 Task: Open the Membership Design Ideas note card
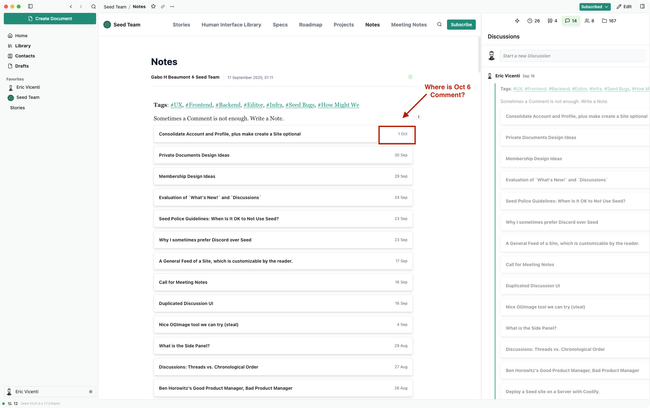pos(283,176)
